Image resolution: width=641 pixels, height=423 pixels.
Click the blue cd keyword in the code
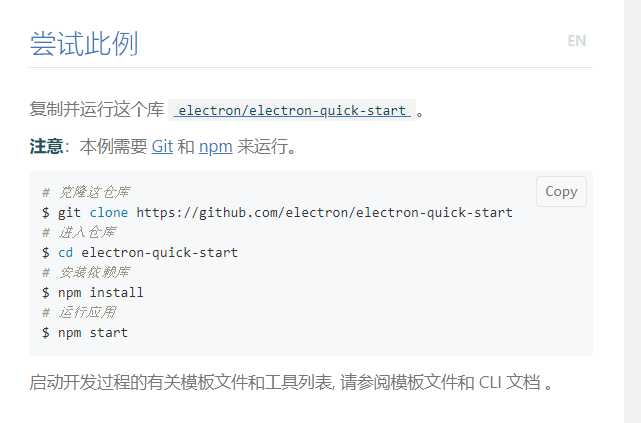(65, 253)
